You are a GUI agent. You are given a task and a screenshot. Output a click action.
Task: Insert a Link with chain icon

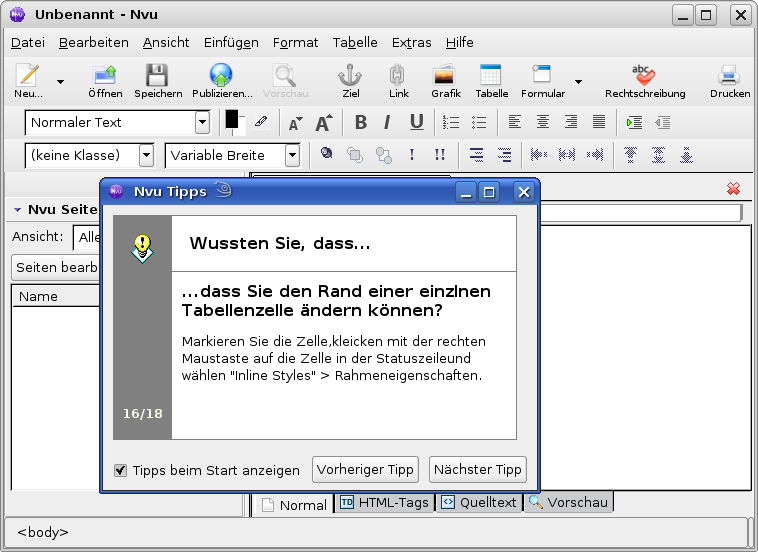(398, 80)
